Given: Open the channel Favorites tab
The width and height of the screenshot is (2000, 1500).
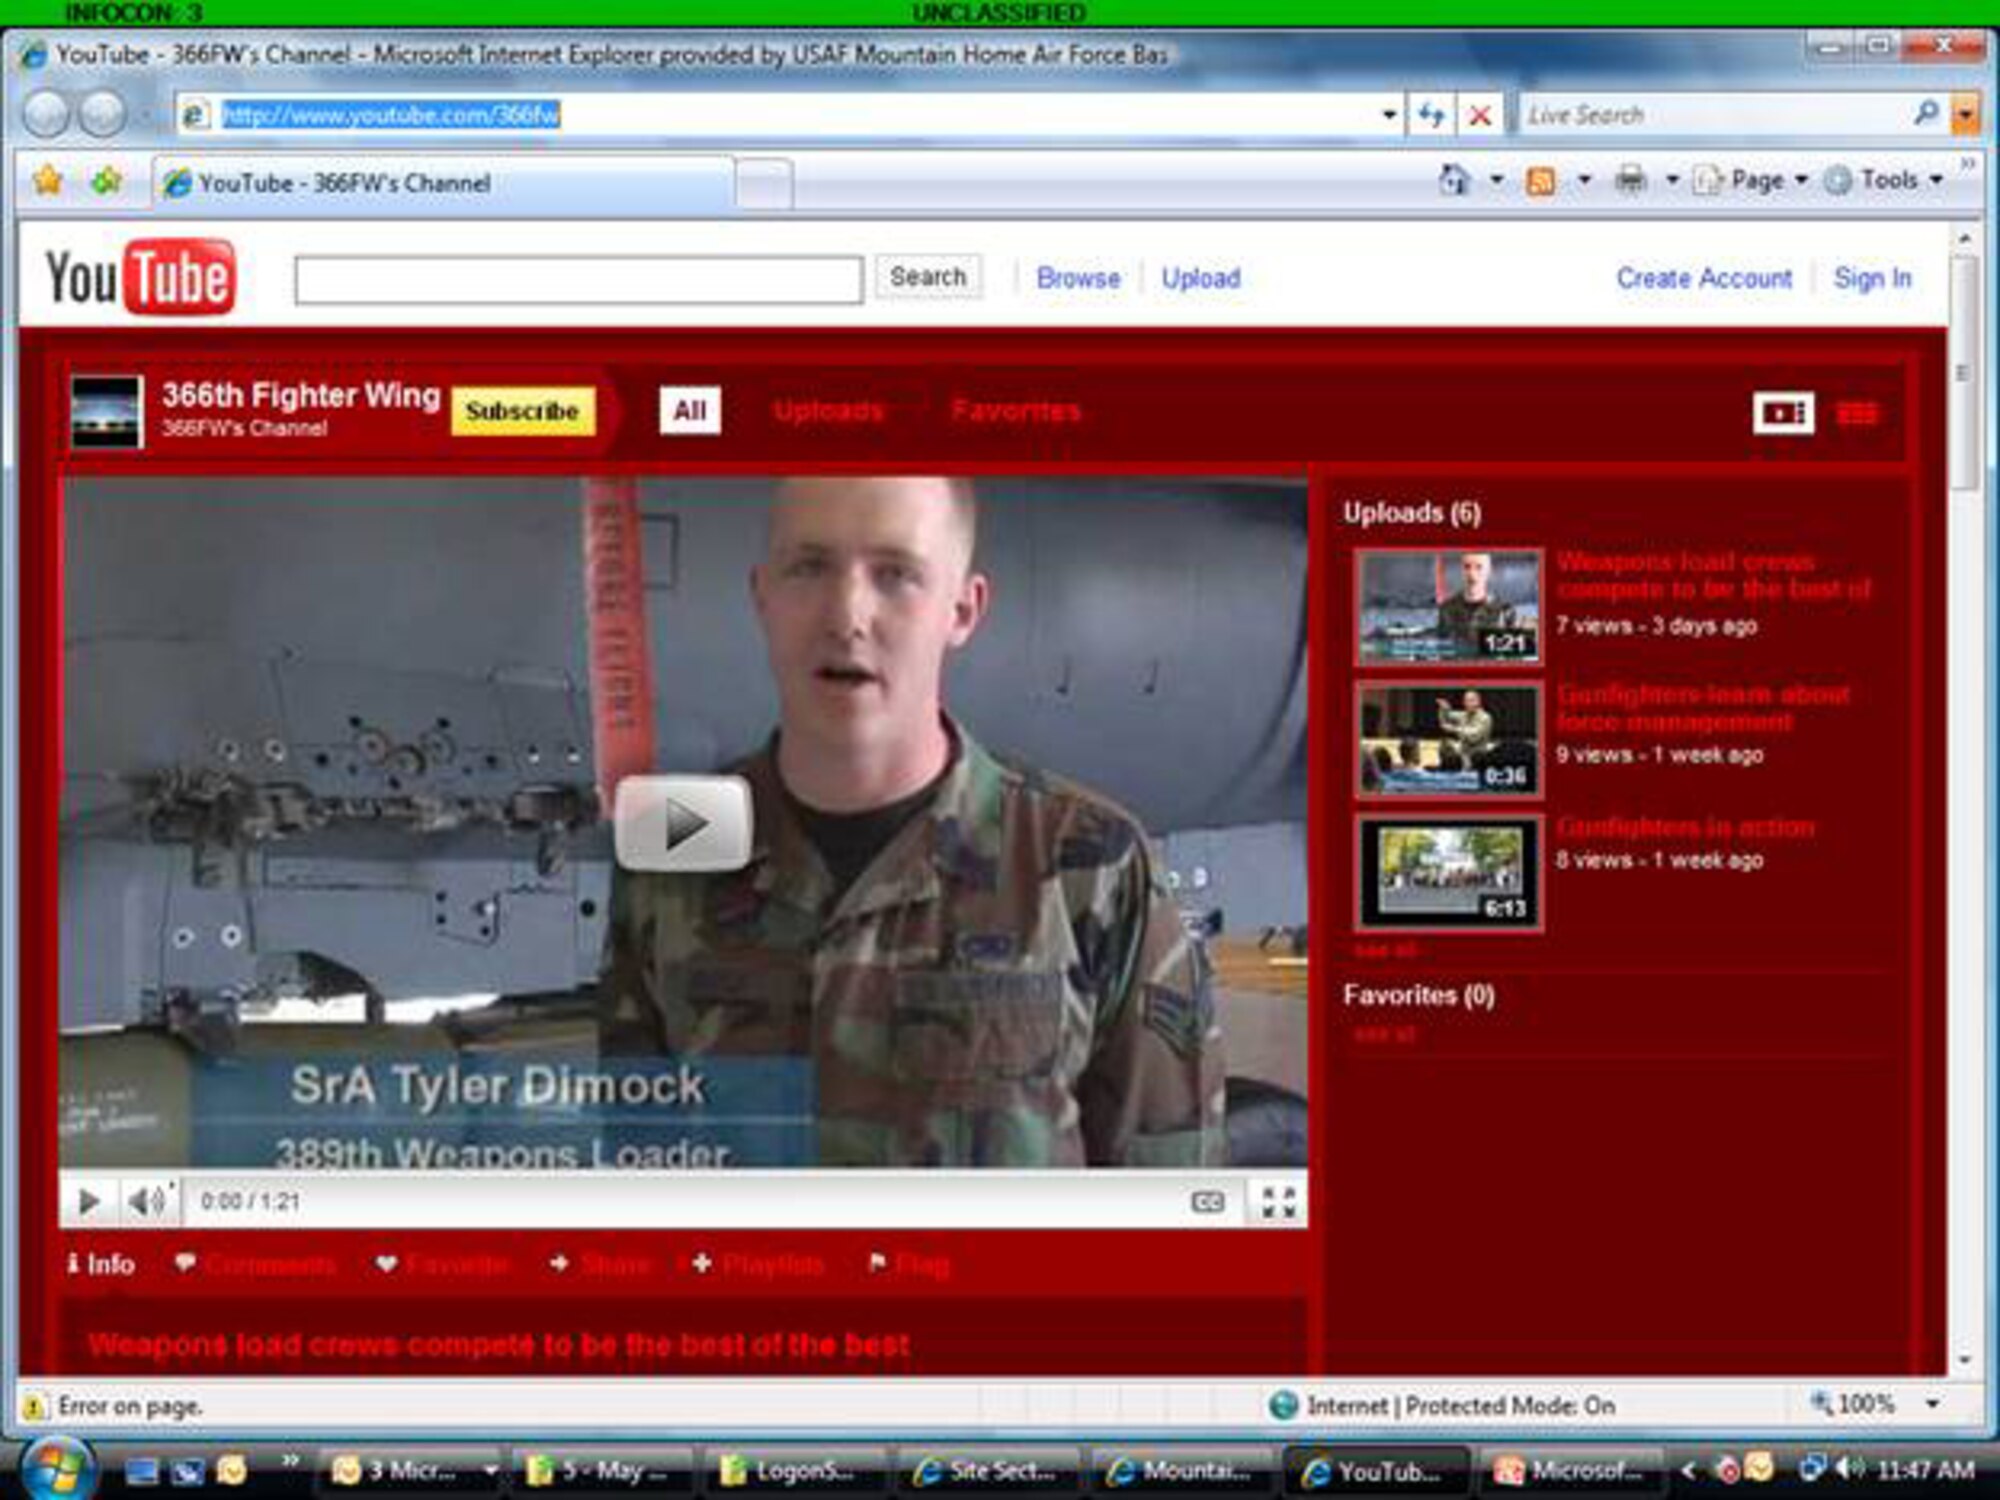Looking at the screenshot, I should [1015, 411].
